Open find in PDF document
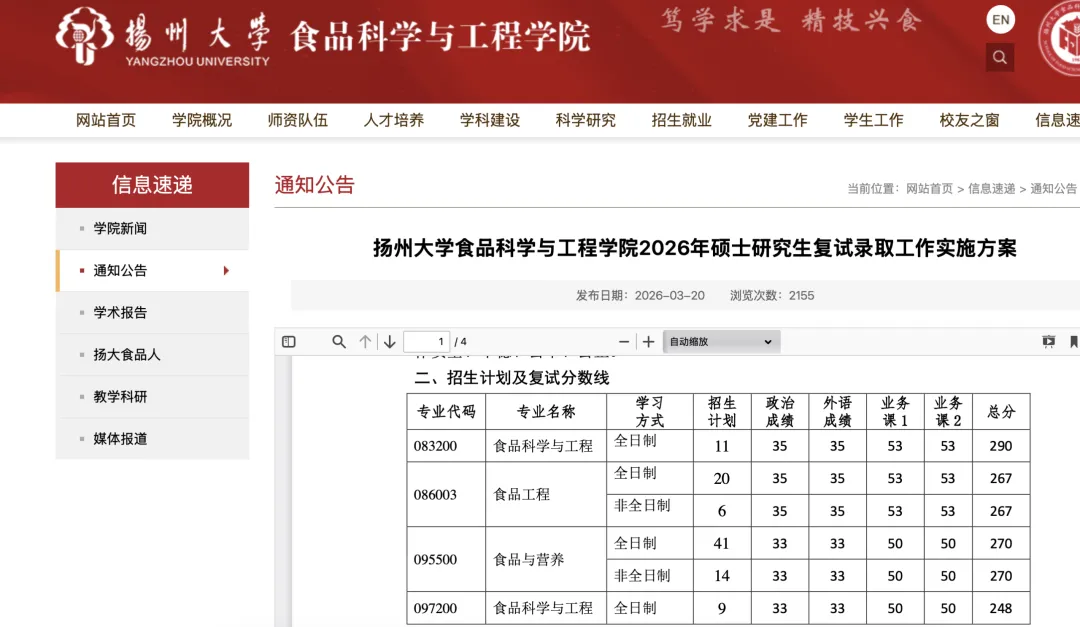 coord(339,342)
